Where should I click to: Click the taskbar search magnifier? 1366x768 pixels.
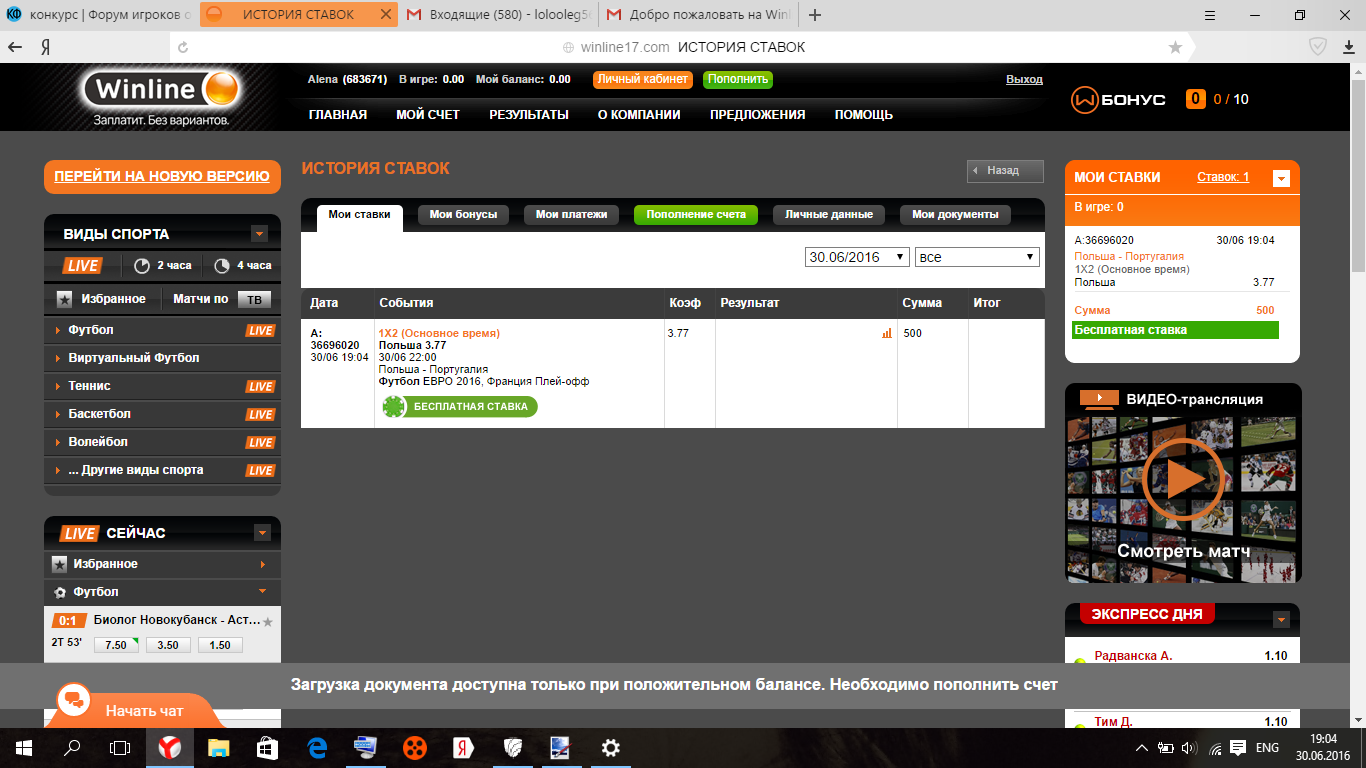point(72,747)
